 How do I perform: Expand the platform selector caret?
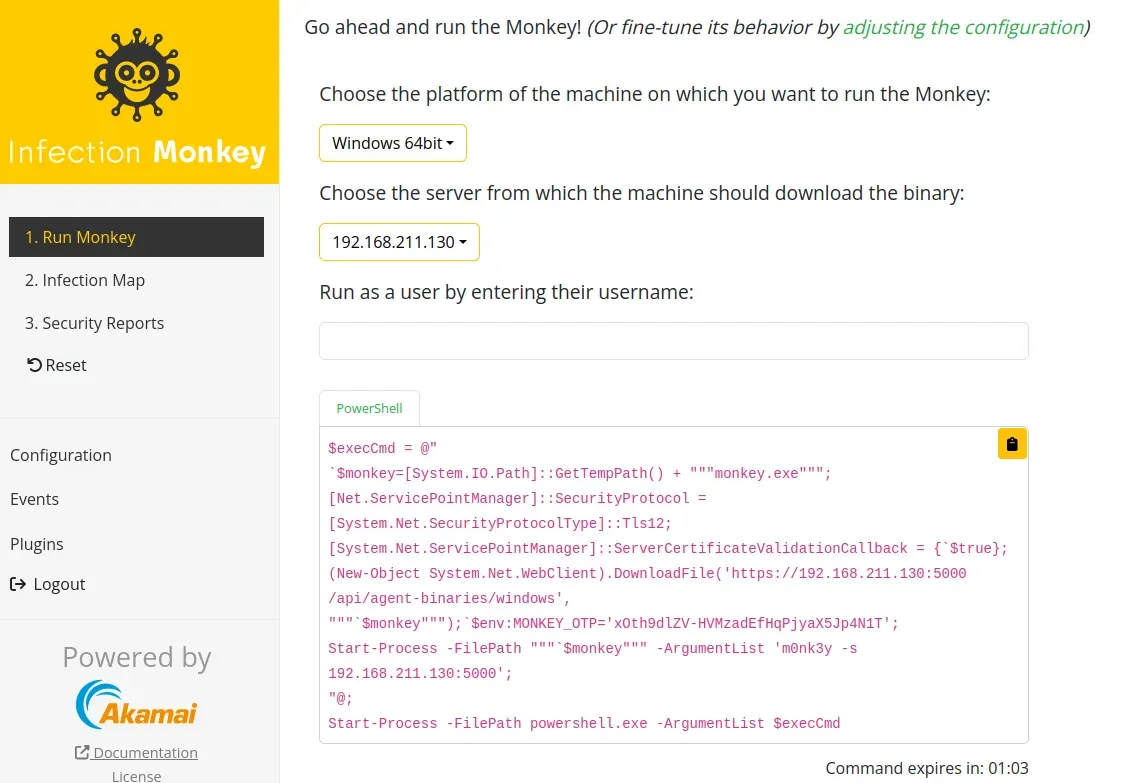pyautogui.click(x=453, y=142)
